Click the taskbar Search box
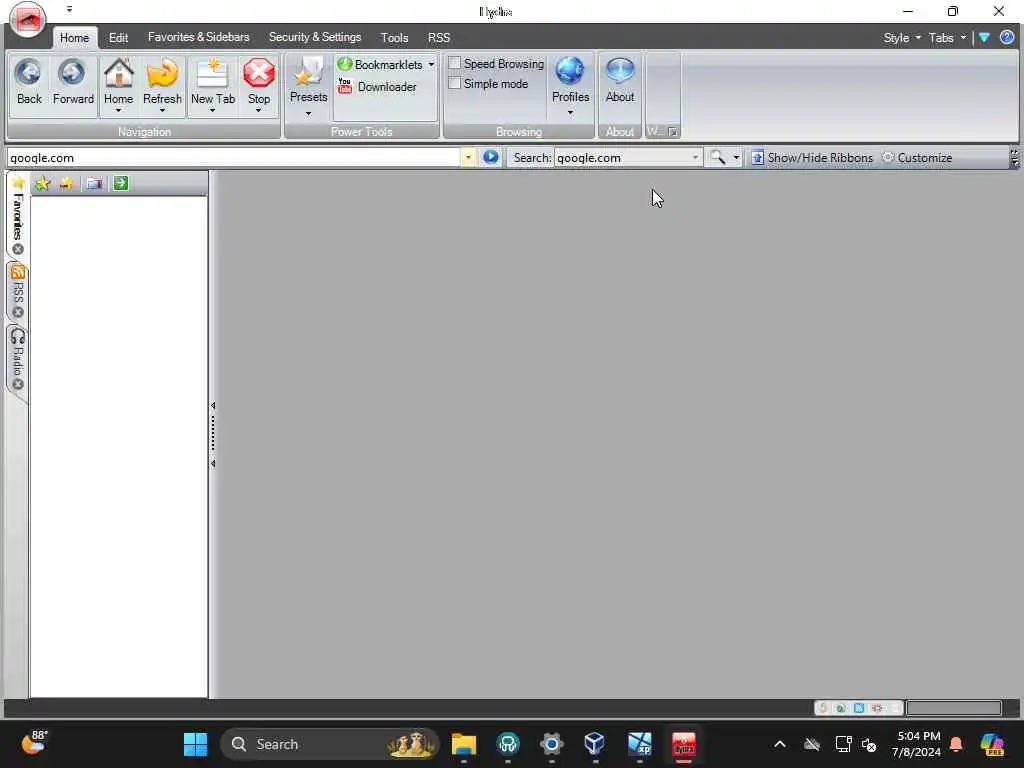1024x768 pixels. pyautogui.click(x=329, y=744)
